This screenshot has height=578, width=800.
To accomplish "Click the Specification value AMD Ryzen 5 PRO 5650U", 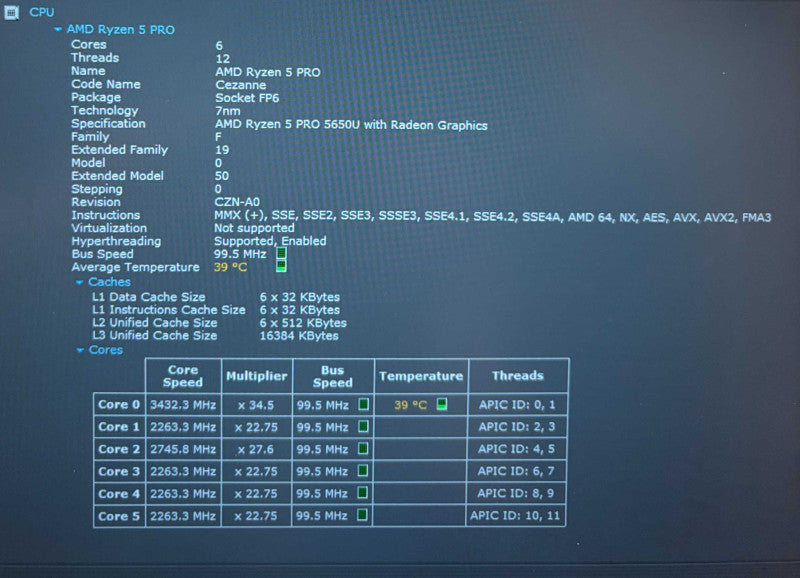I will (351, 124).
